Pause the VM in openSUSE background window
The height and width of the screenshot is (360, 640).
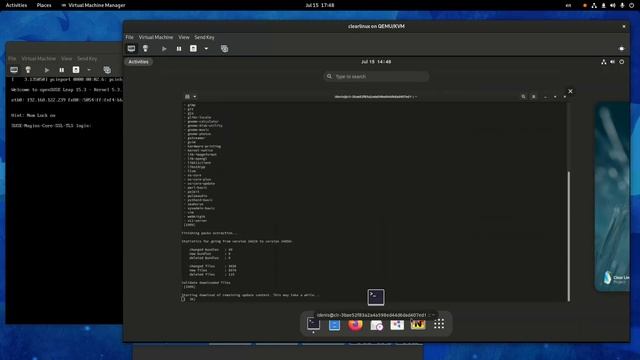62,70
